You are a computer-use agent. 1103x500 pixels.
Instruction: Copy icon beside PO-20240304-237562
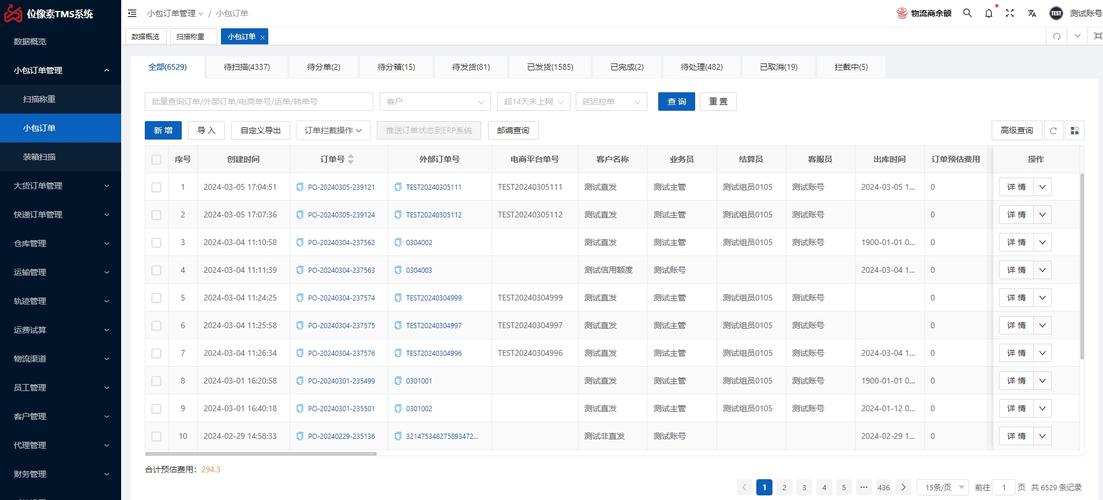click(300, 242)
